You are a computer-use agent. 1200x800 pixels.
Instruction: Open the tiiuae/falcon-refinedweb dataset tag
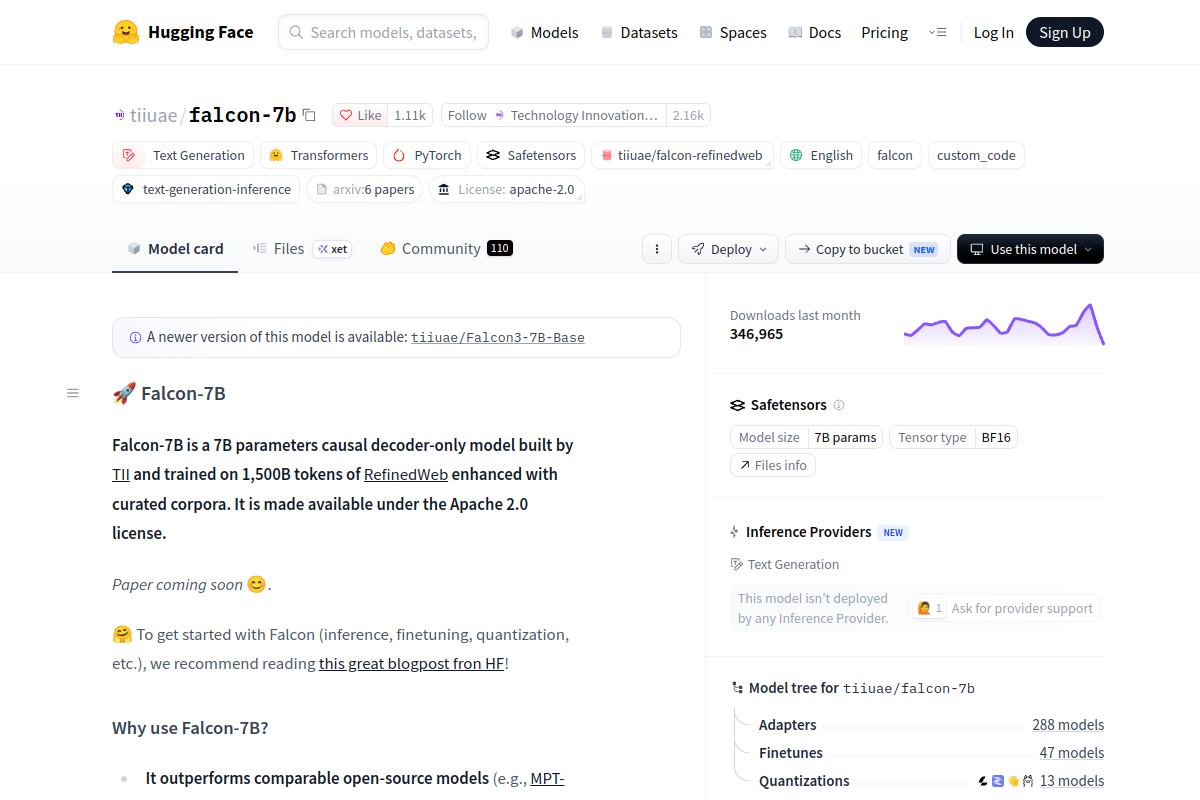pyautogui.click(x=681, y=155)
